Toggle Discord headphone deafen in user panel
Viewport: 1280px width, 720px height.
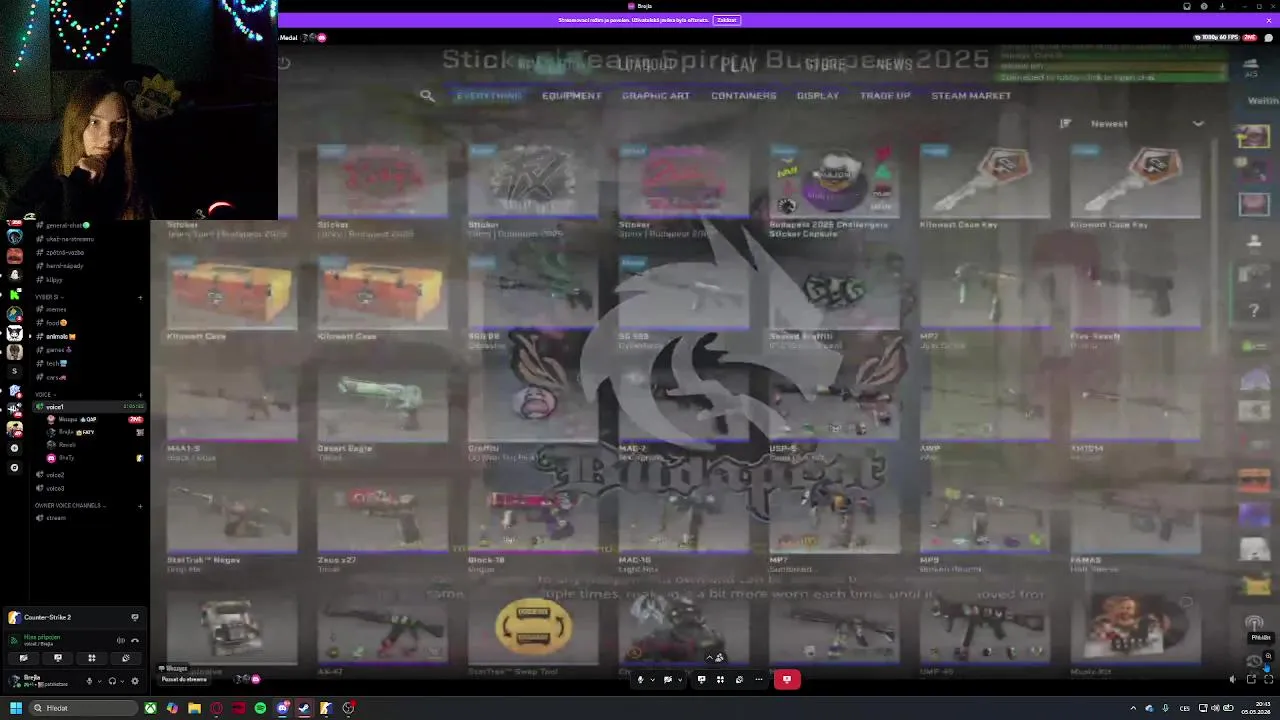[x=112, y=682]
